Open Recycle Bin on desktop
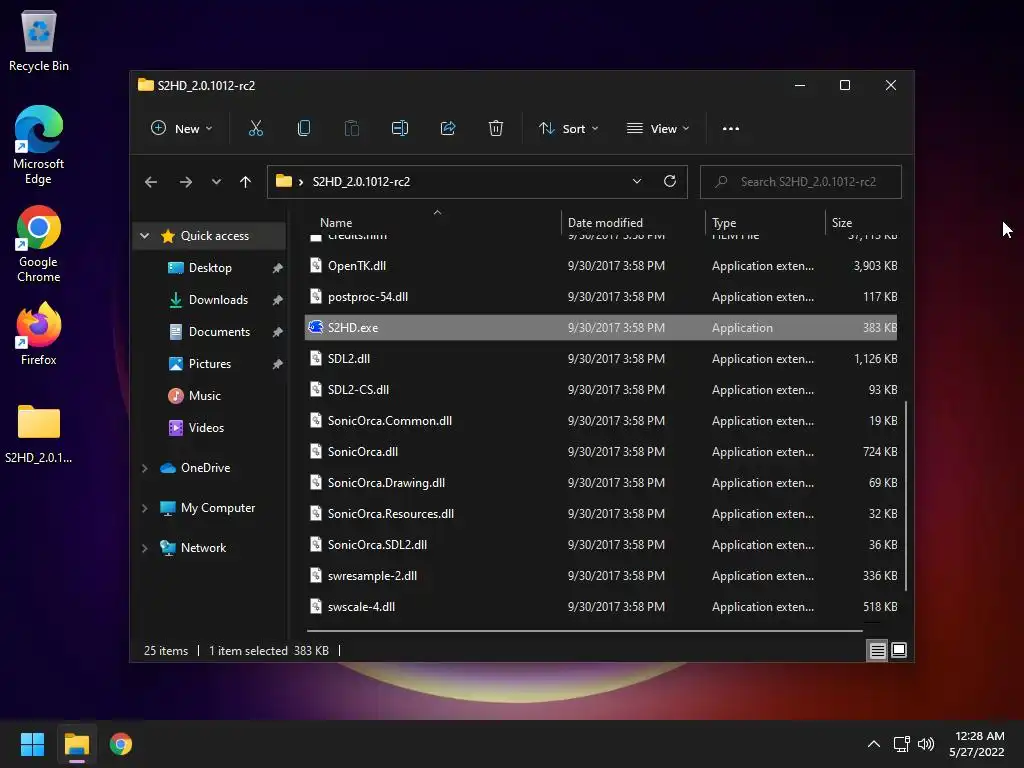 pos(39,40)
